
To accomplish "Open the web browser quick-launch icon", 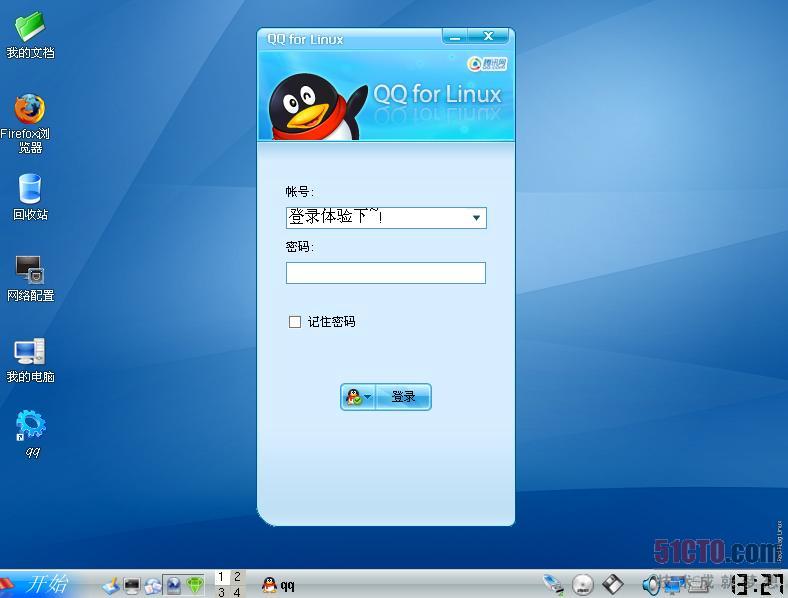I will (153, 585).
